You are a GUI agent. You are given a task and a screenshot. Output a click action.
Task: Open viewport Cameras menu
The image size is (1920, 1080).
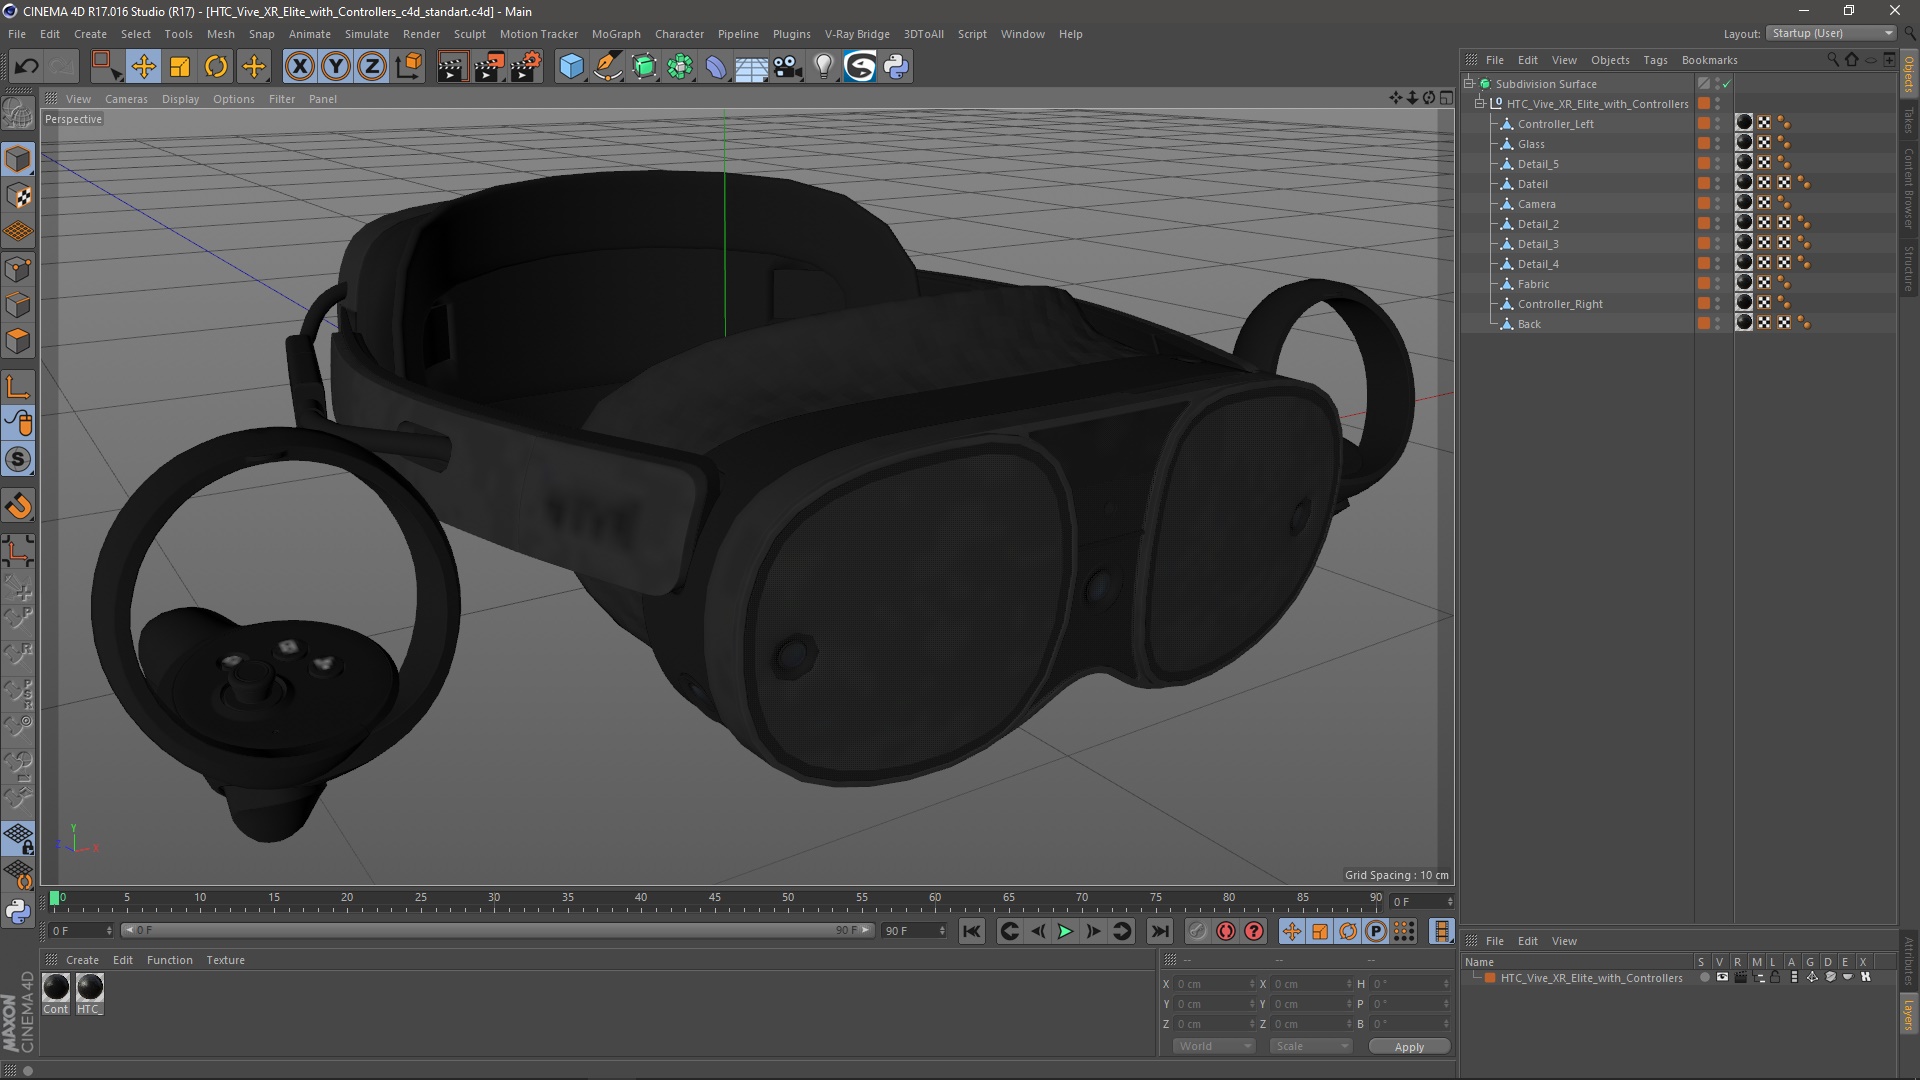(126, 99)
